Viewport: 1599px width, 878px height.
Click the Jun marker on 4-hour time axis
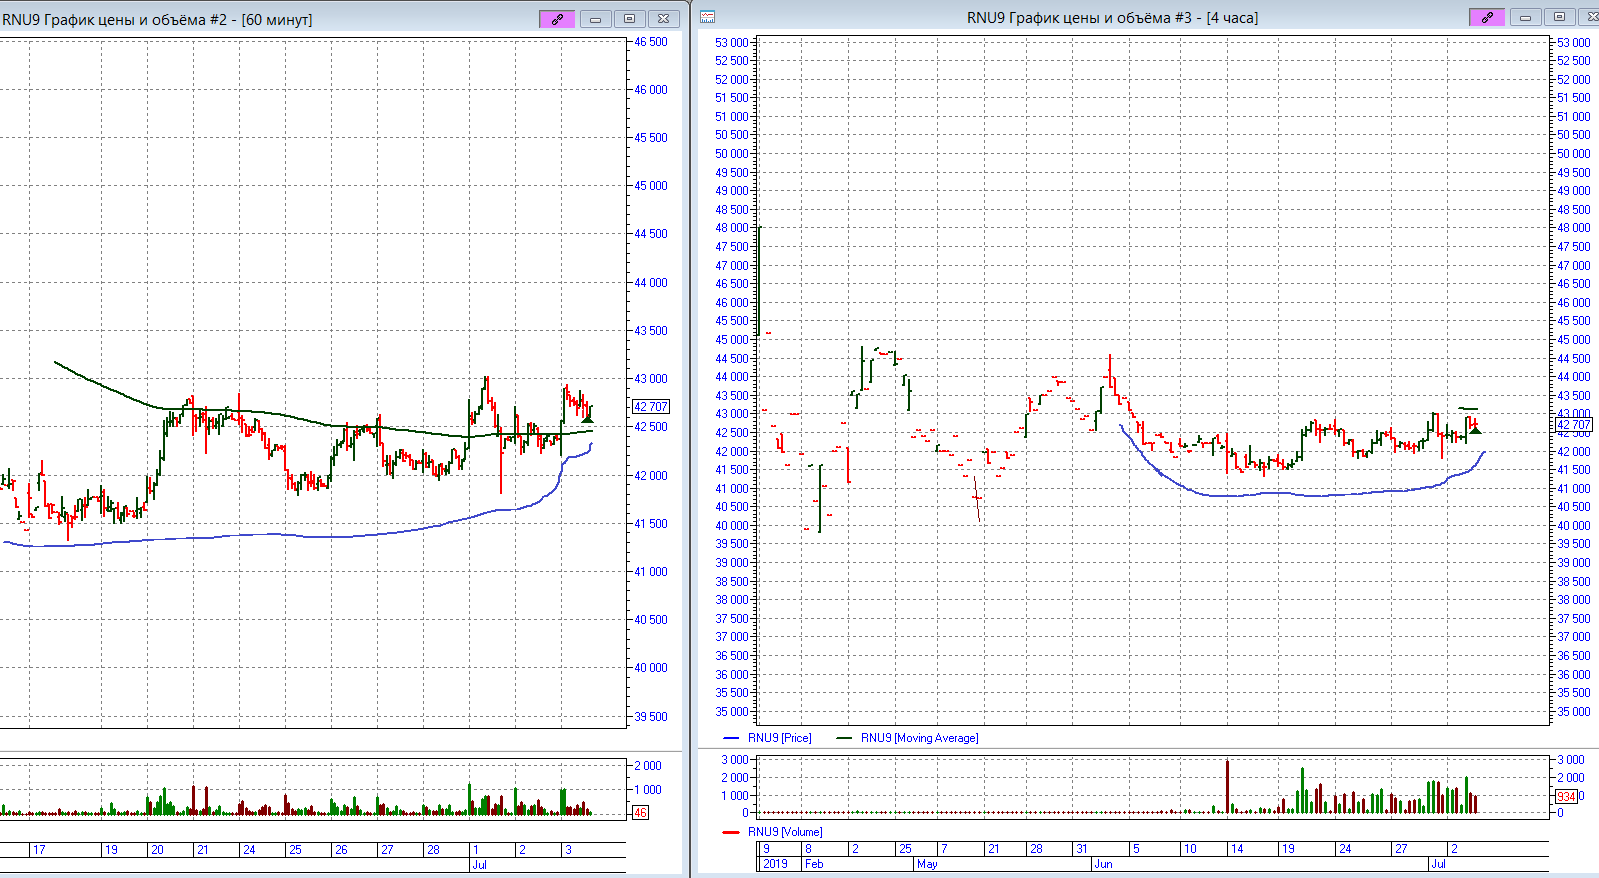pos(1103,864)
